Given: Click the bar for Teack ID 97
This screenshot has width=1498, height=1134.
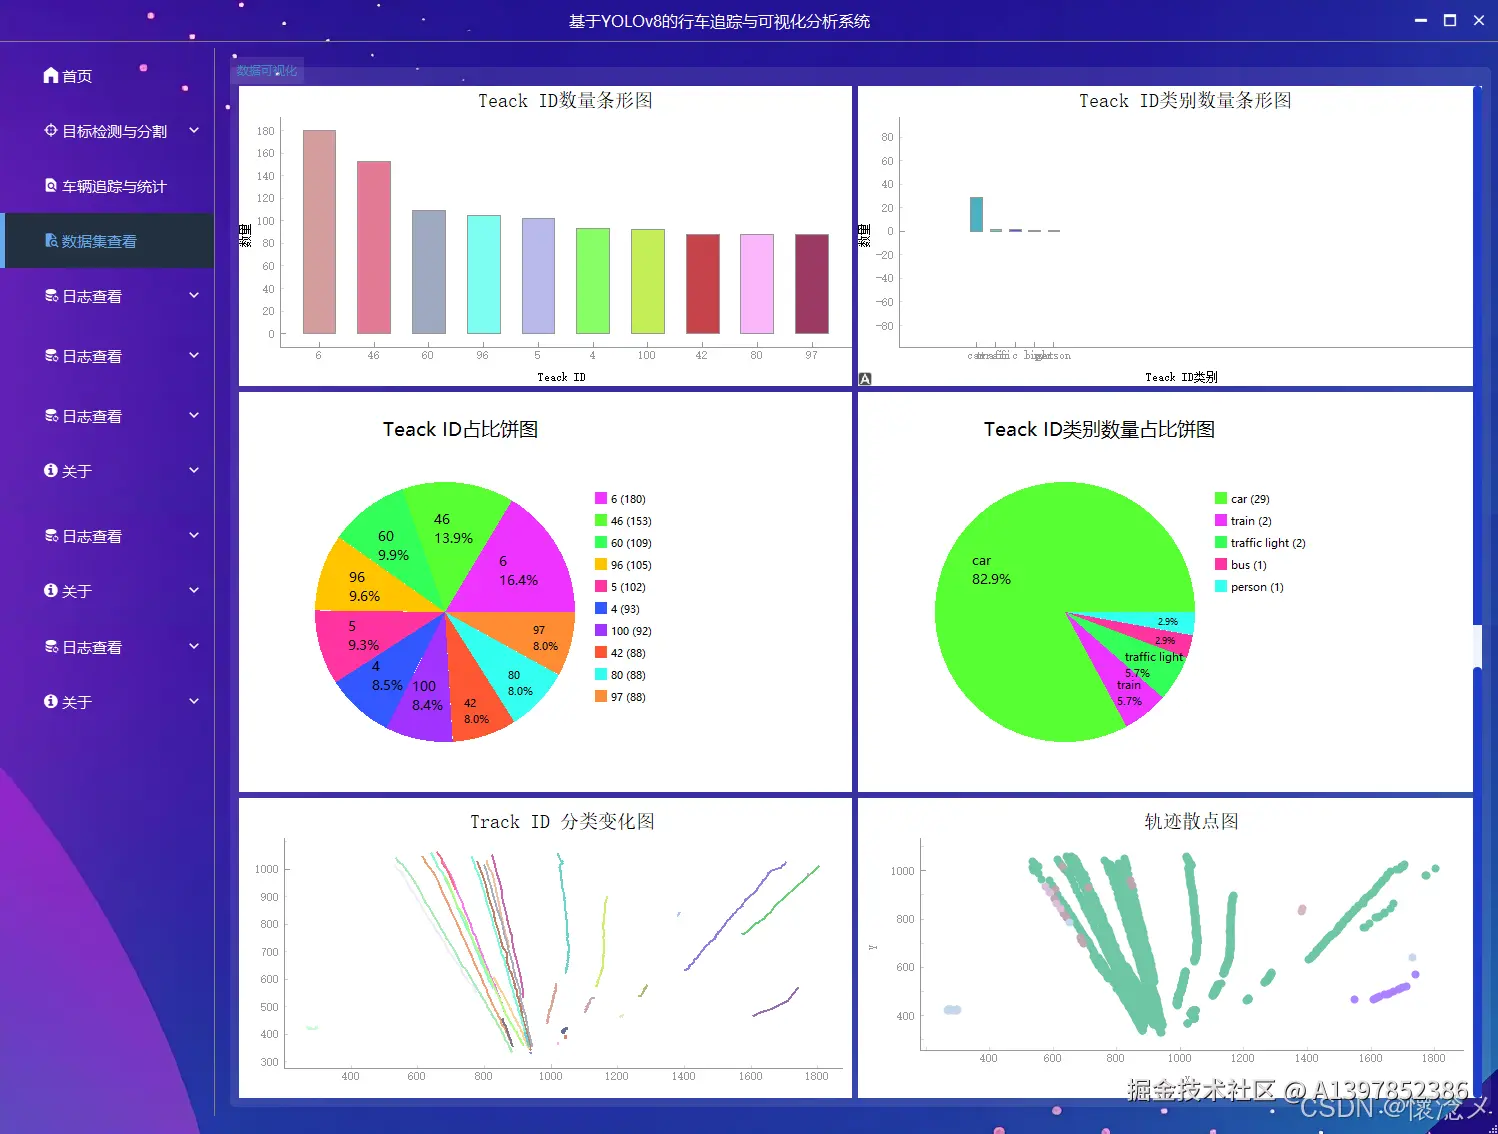Looking at the screenshot, I should [x=811, y=284].
